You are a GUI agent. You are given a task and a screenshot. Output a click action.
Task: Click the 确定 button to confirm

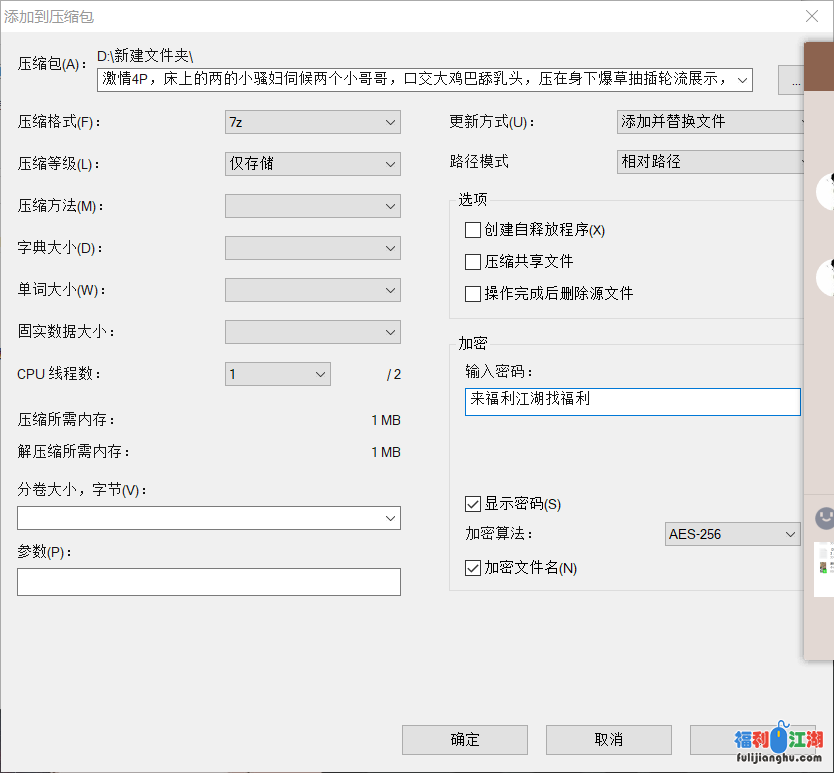pos(465,740)
